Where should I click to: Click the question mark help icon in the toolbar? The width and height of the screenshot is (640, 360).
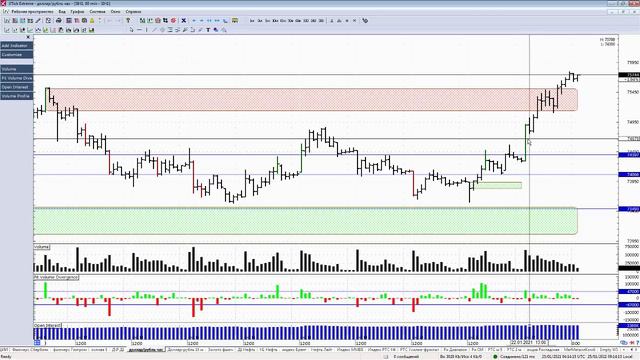click(x=128, y=20)
